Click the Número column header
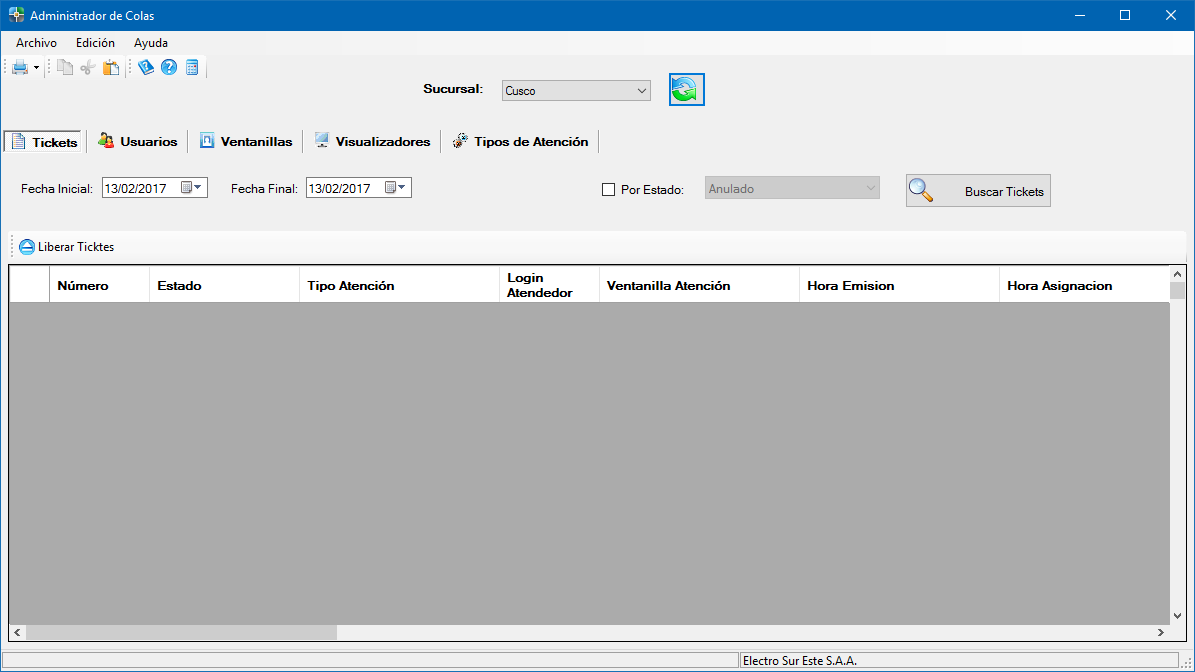Viewport: 1195px width, 672px height. (100, 285)
